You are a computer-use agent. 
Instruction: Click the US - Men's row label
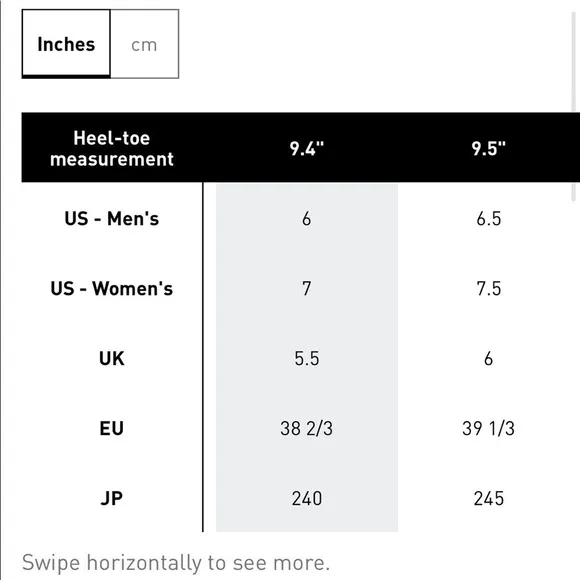tap(112, 218)
